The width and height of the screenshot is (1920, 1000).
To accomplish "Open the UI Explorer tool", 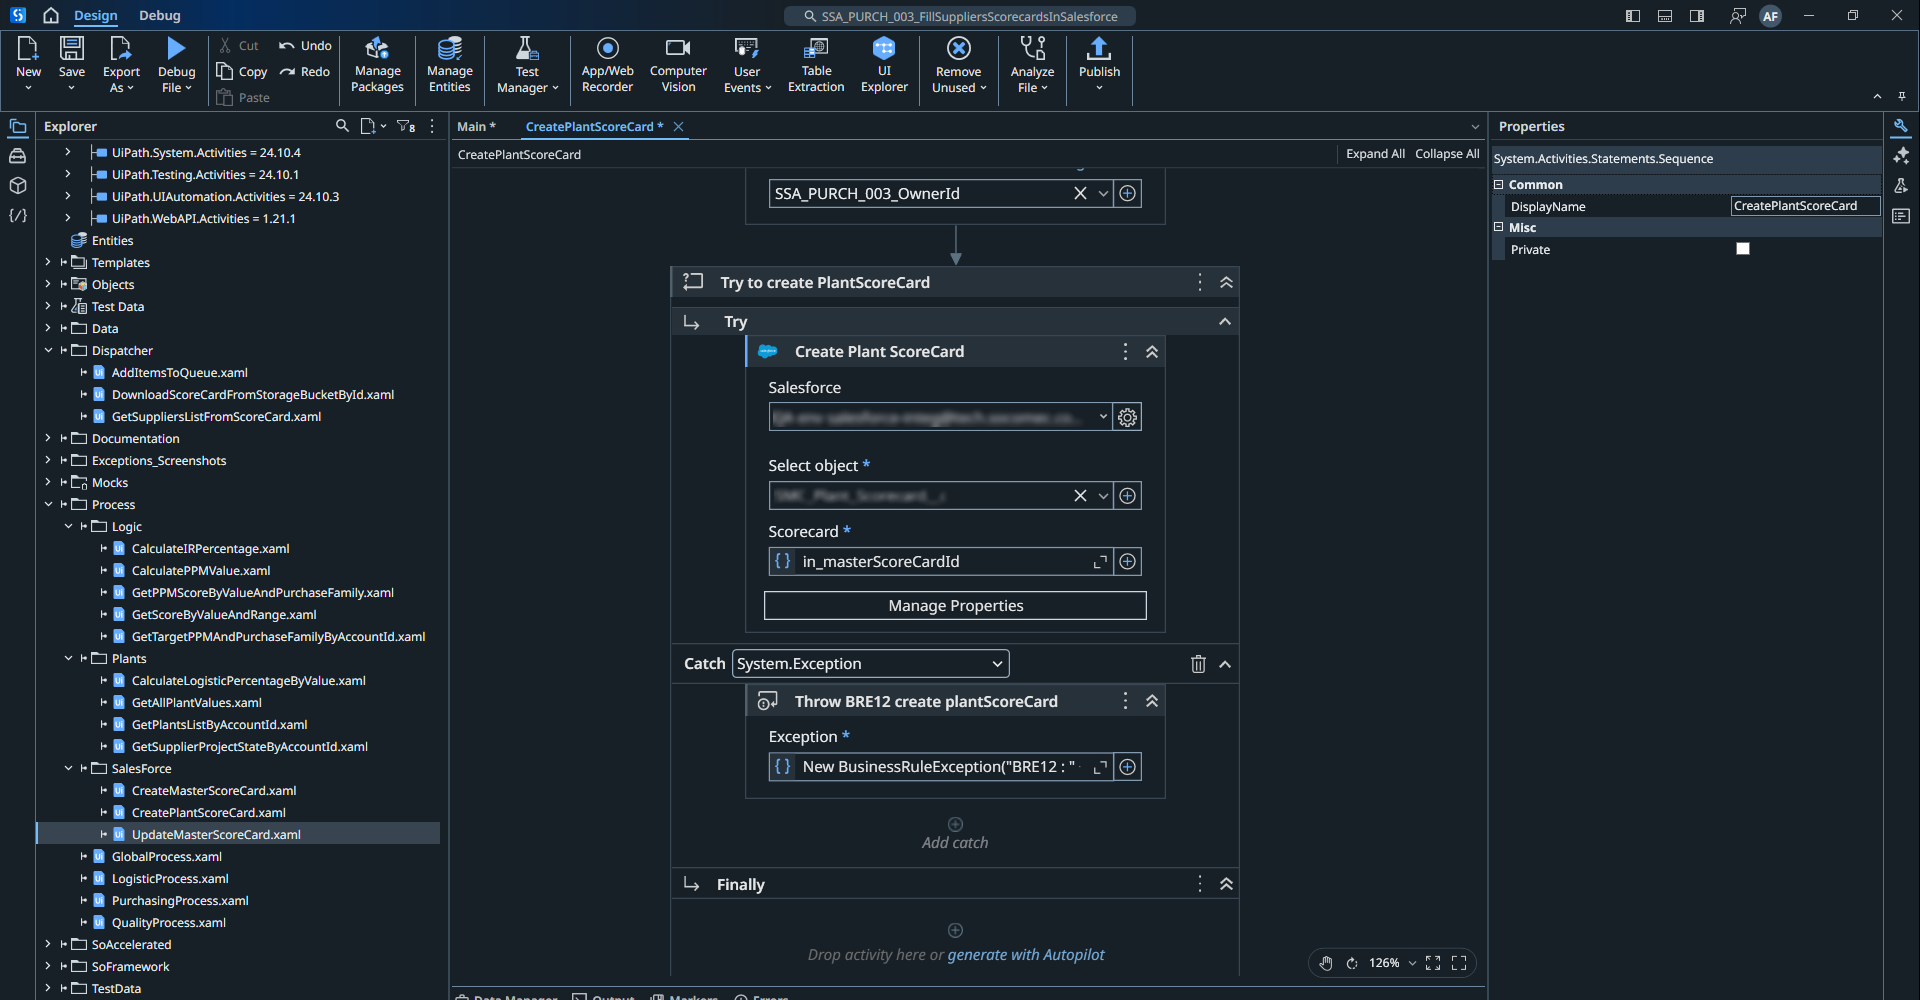I will 884,65.
